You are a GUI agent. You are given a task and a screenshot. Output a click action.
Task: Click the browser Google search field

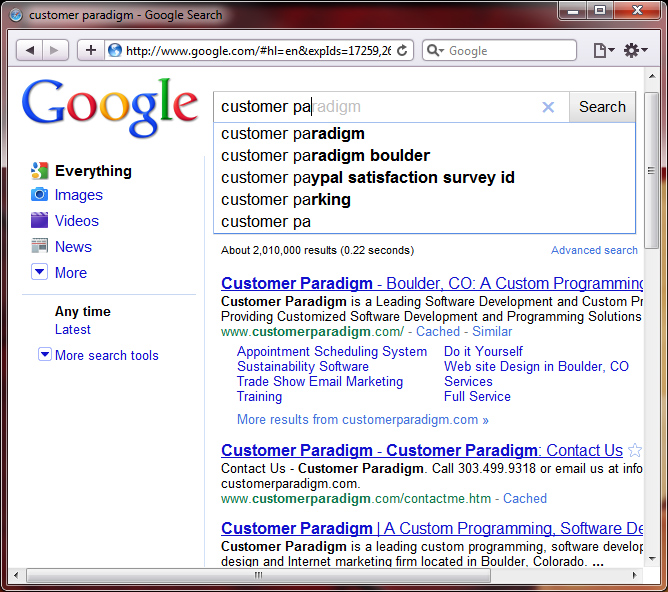click(499, 51)
